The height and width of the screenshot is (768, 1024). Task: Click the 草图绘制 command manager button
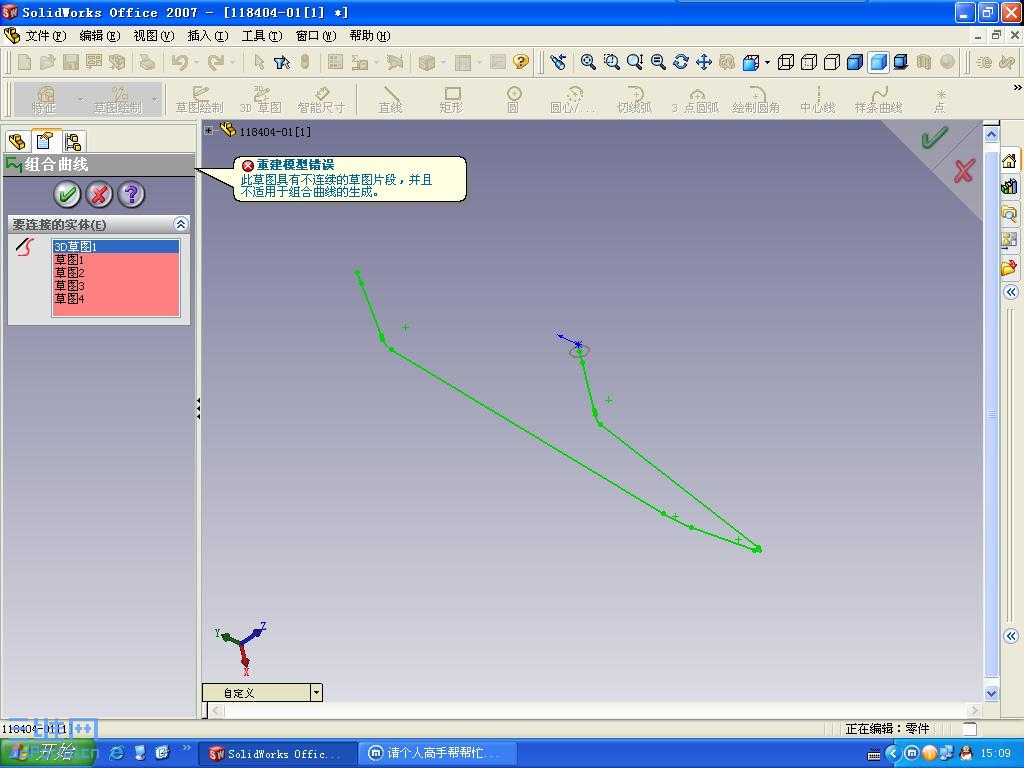coord(118,99)
